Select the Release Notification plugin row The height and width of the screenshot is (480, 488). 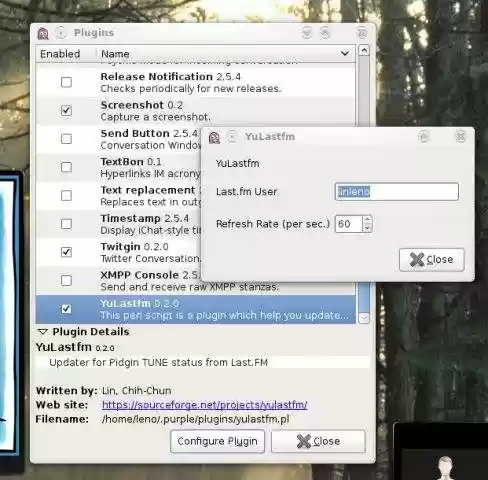click(x=196, y=82)
